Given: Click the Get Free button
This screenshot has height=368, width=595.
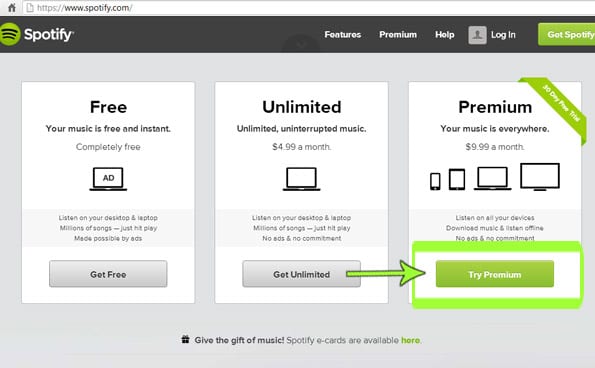Looking at the screenshot, I should tap(108, 274).
